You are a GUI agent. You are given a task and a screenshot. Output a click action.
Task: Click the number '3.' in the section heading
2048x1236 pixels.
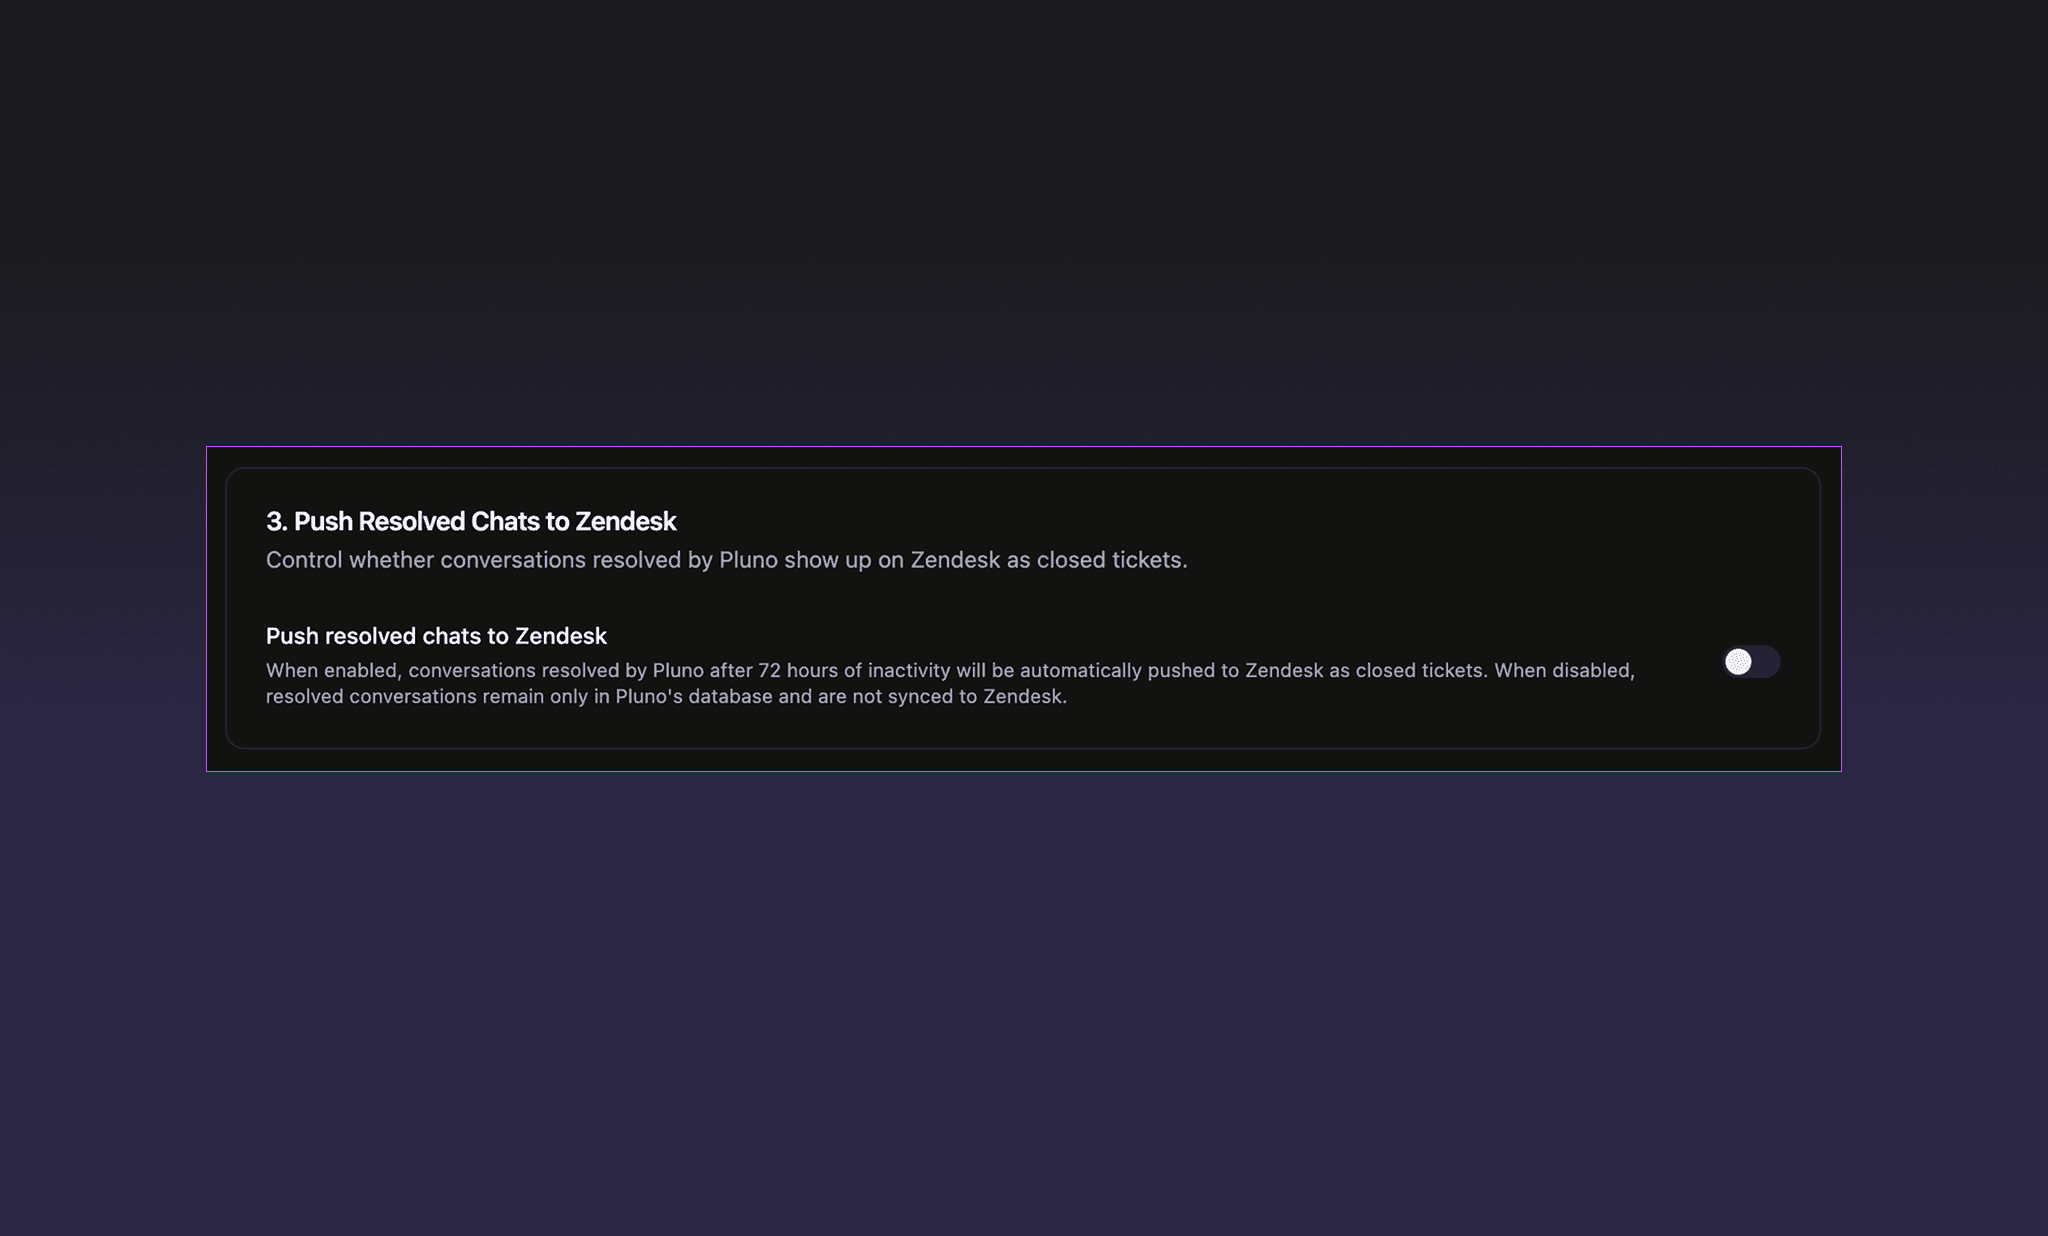point(277,521)
